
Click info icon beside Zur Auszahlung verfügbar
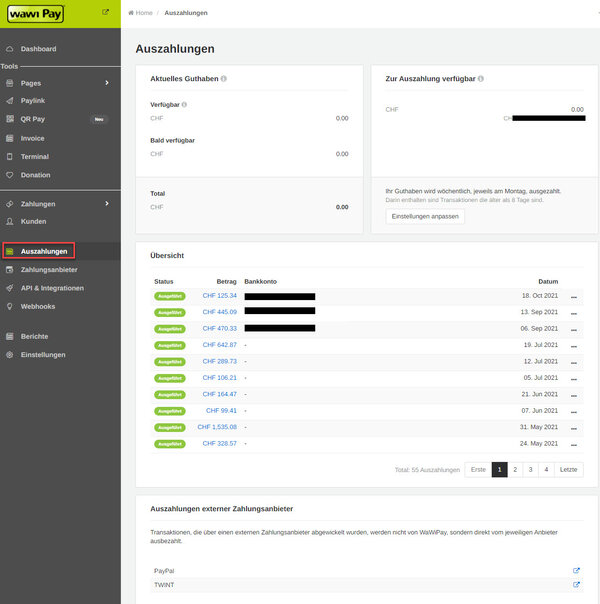481,79
